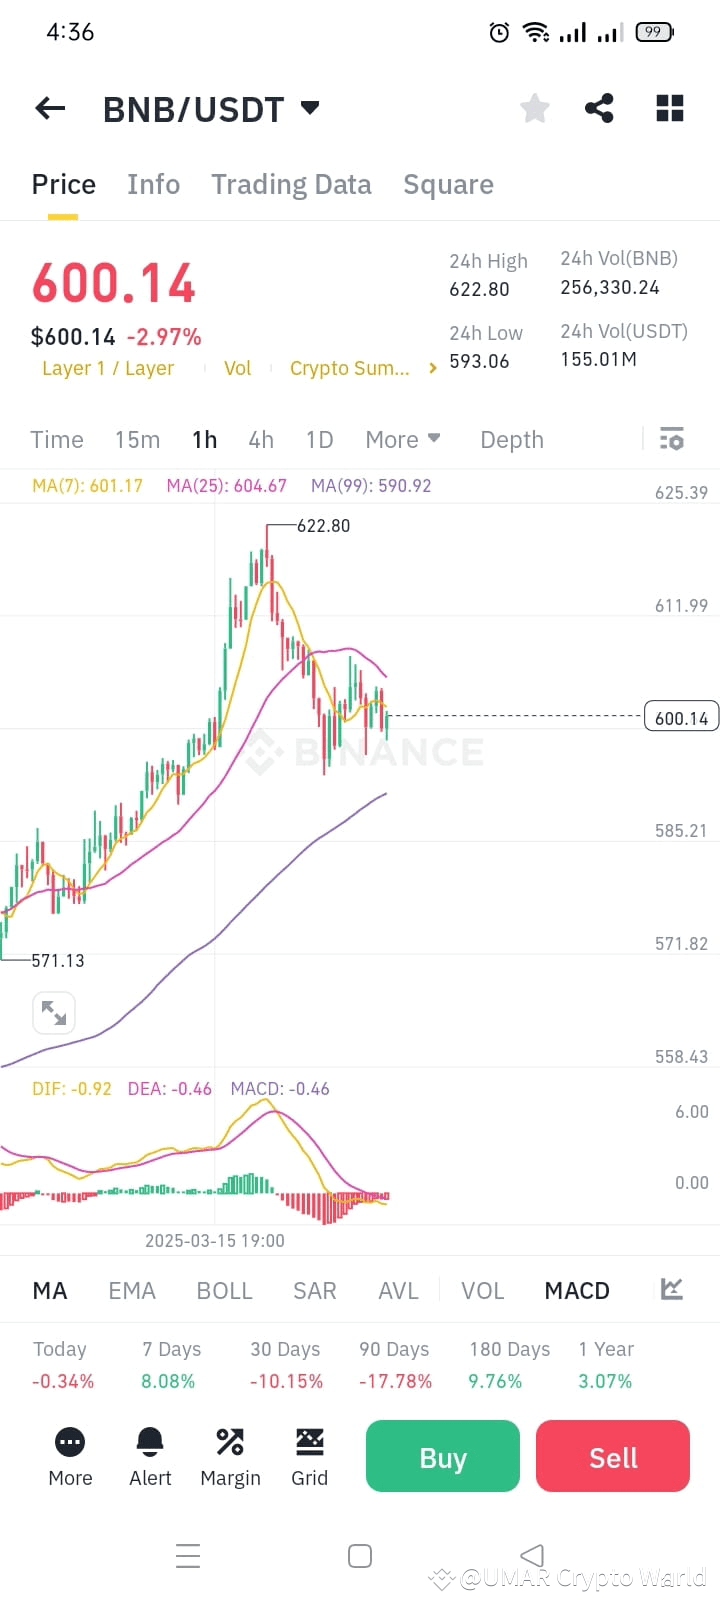Image resolution: width=720 pixels, height=1600 pixels.
Task: Toggle the SAR indicator
Action: tap(314, 1290)
